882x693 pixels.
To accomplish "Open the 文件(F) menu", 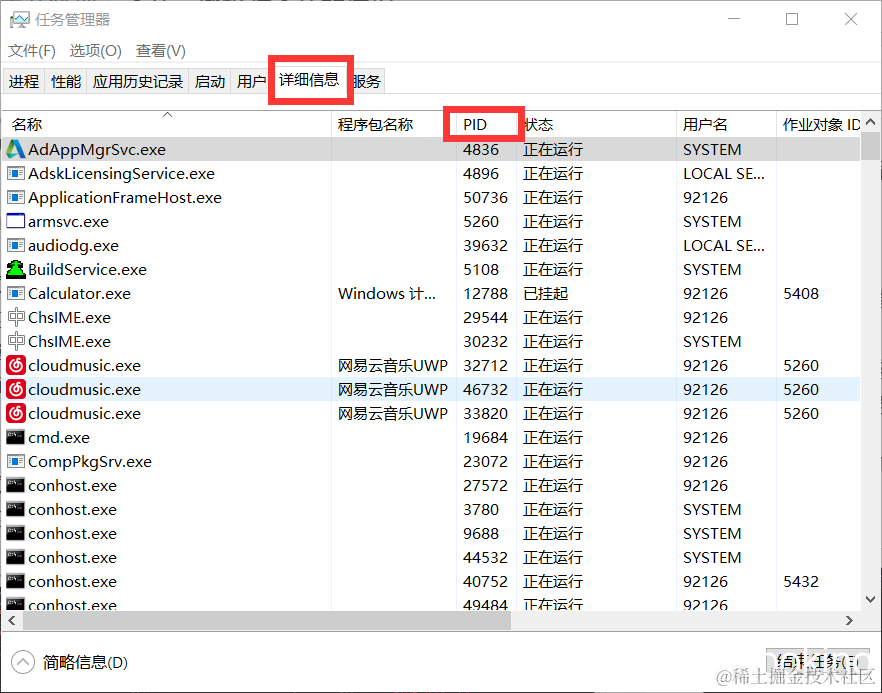I will (x=32, y=51).
